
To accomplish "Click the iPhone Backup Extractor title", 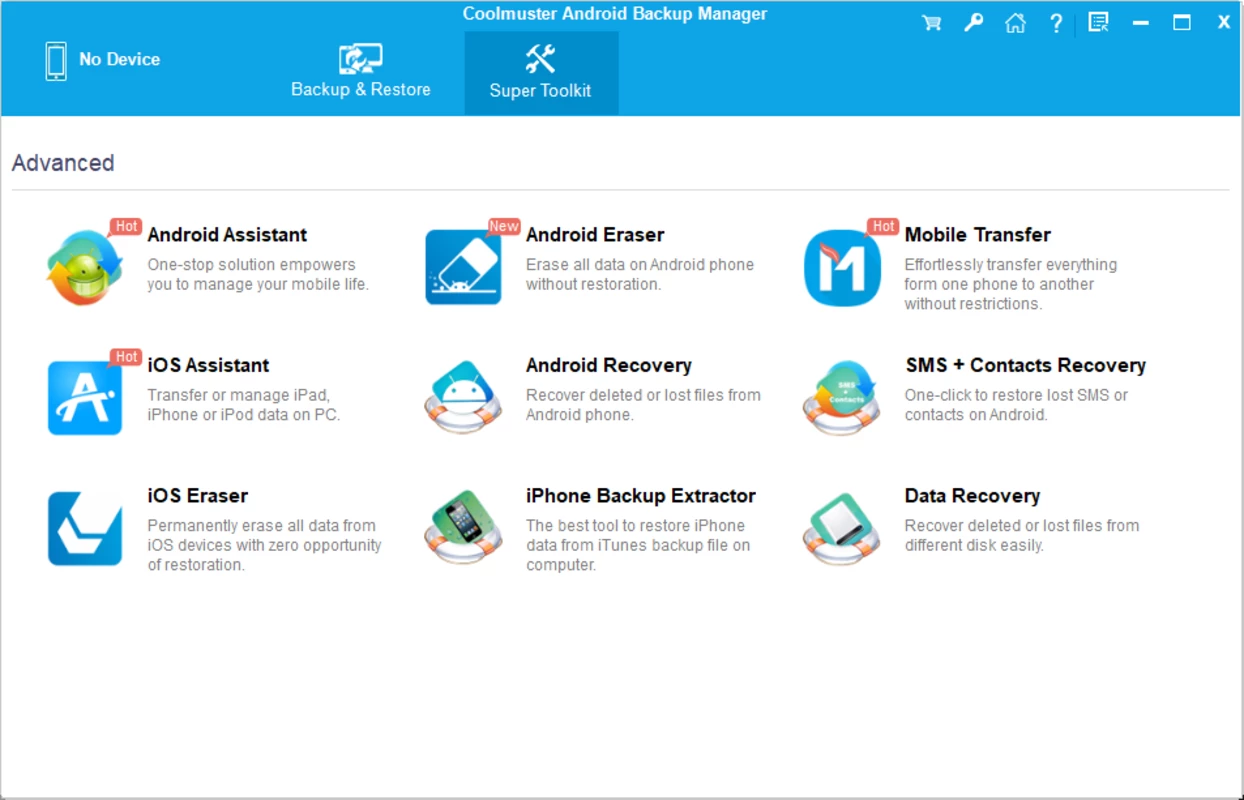I will pyautogui.click(x=641, y=496).
